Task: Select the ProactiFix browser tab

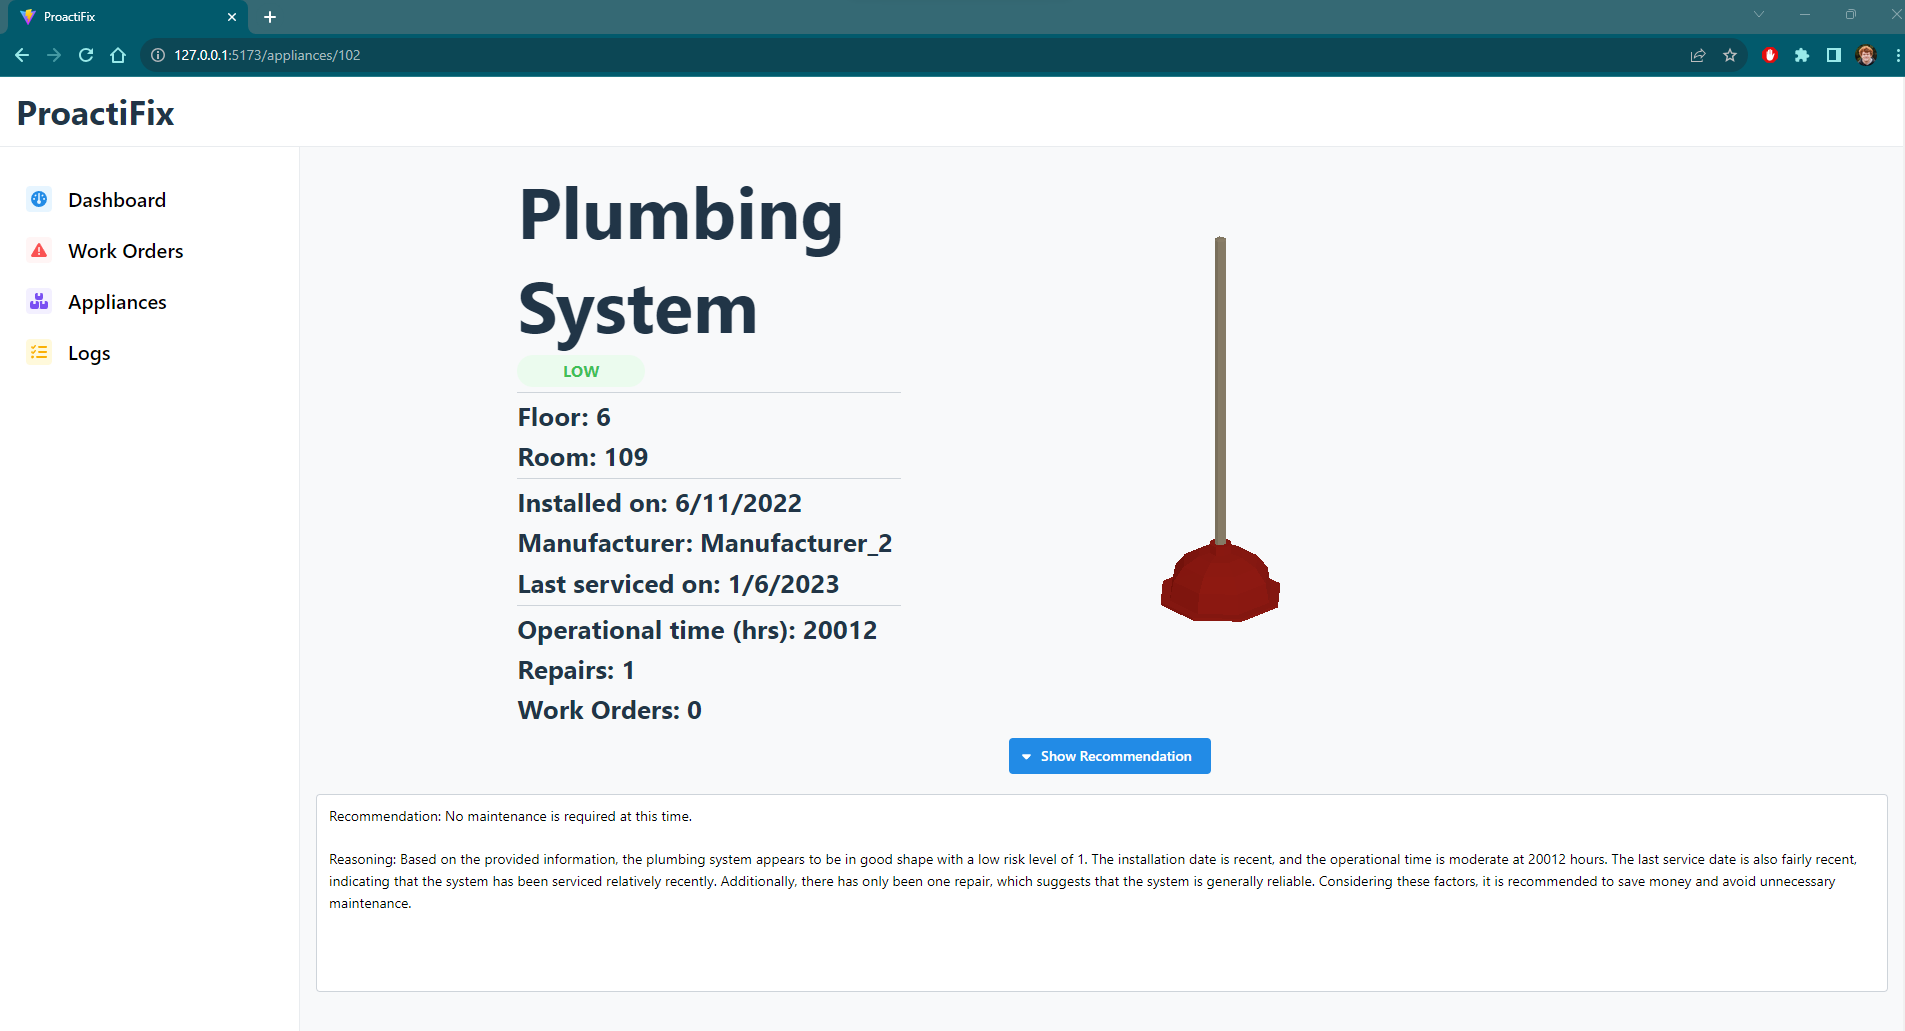Action: [x=127, y=17]
